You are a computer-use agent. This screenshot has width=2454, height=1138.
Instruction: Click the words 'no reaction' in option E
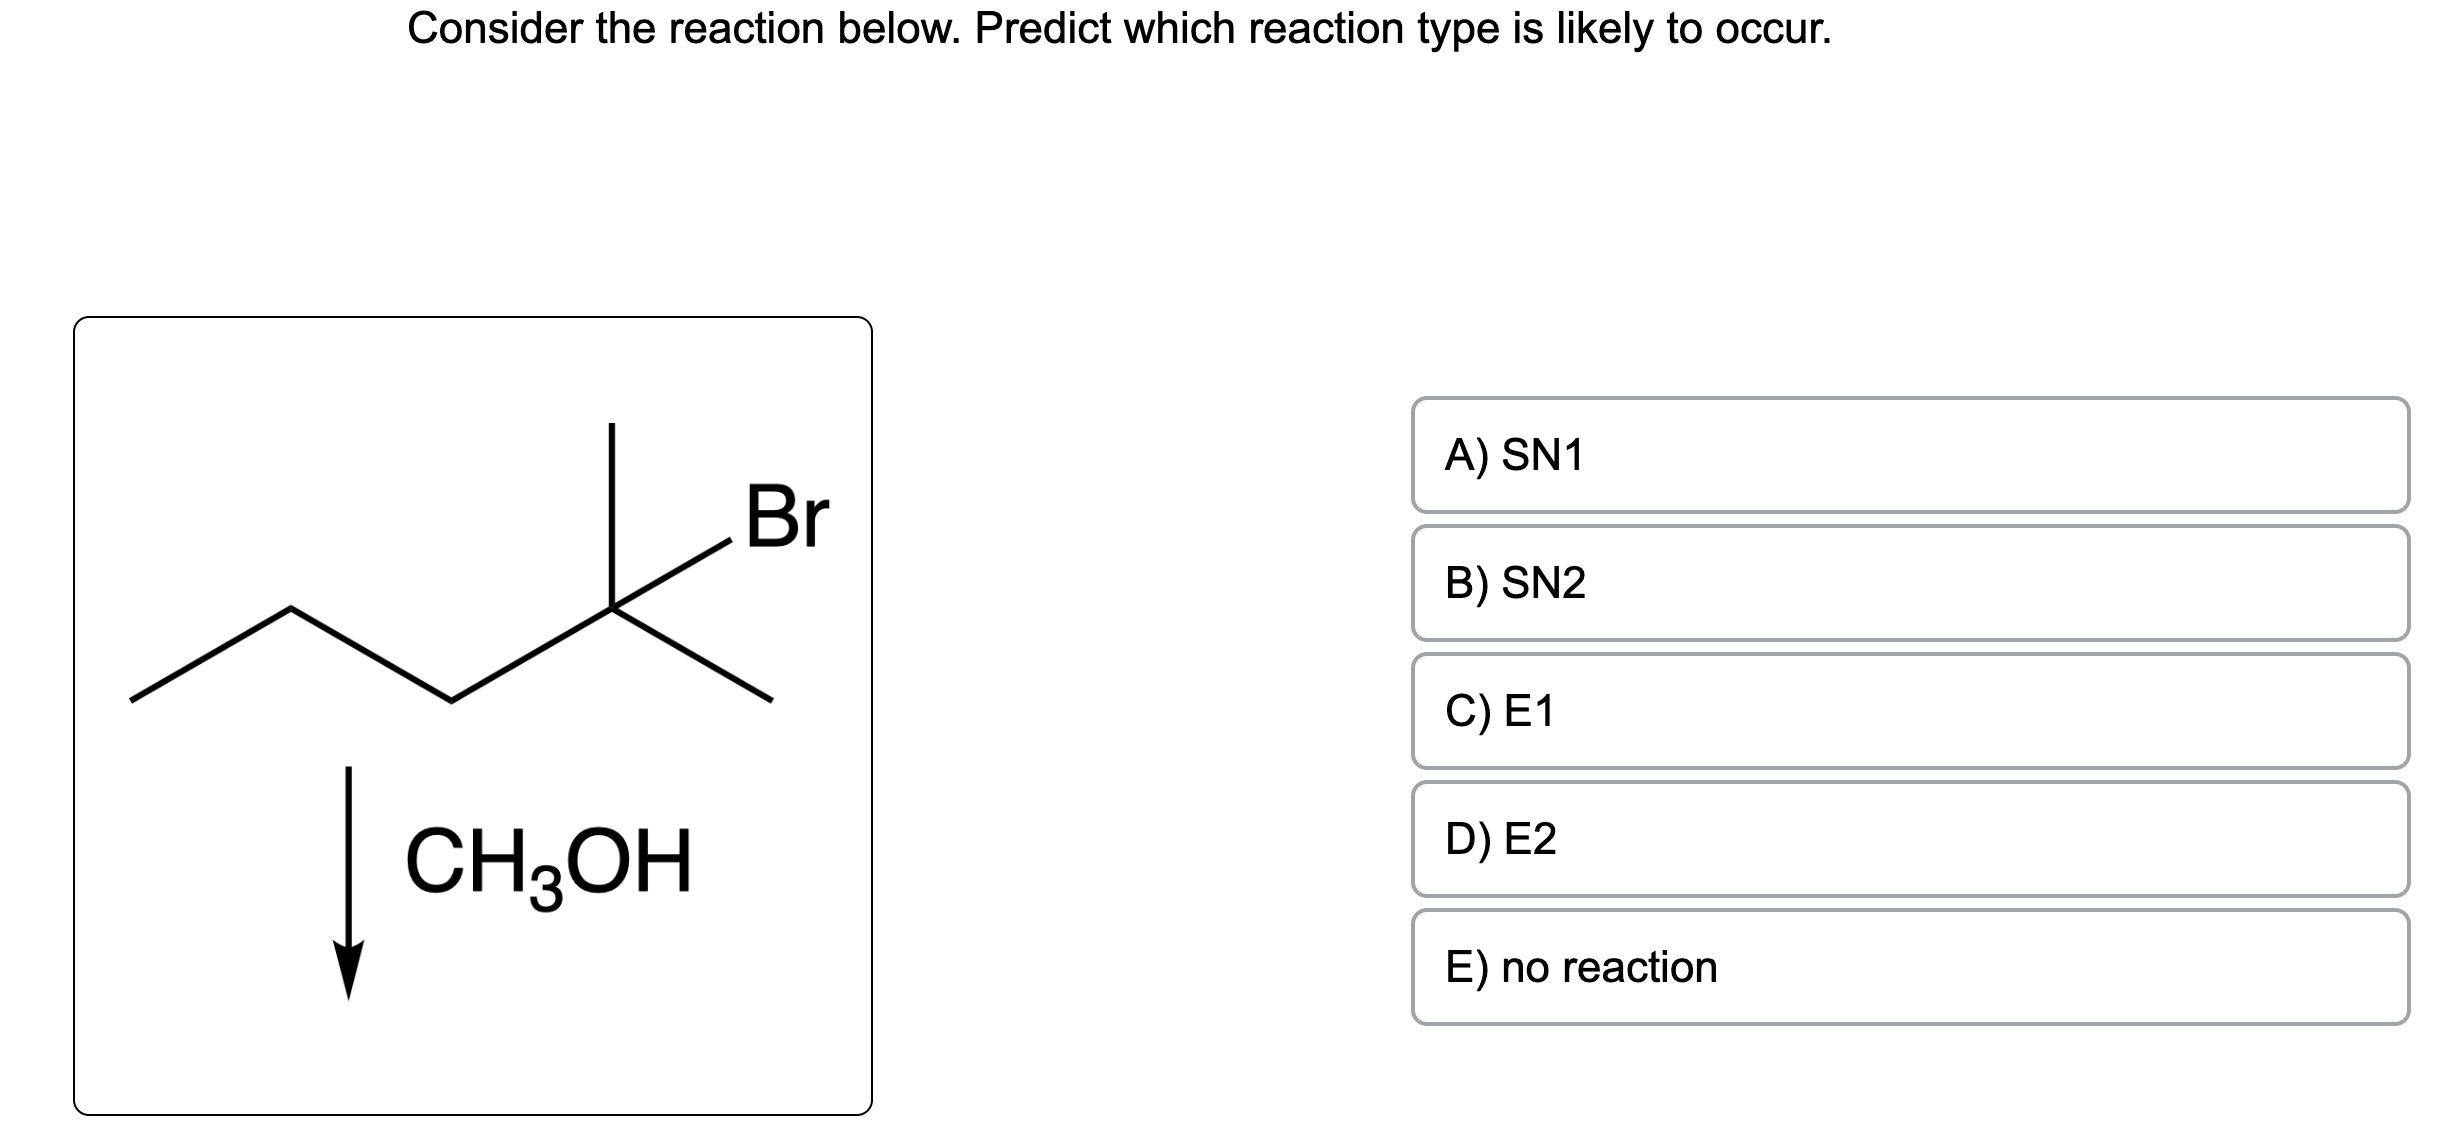pos(1609,967)
